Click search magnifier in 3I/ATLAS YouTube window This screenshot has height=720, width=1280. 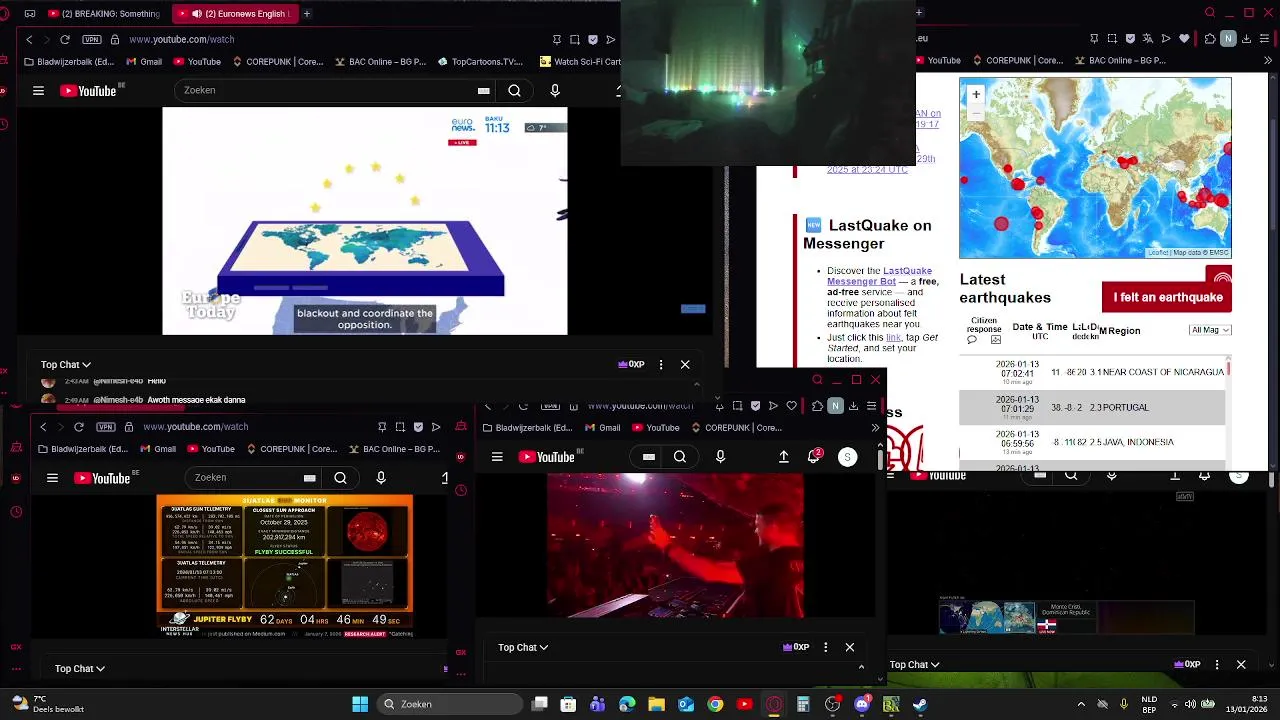[340, 478]
